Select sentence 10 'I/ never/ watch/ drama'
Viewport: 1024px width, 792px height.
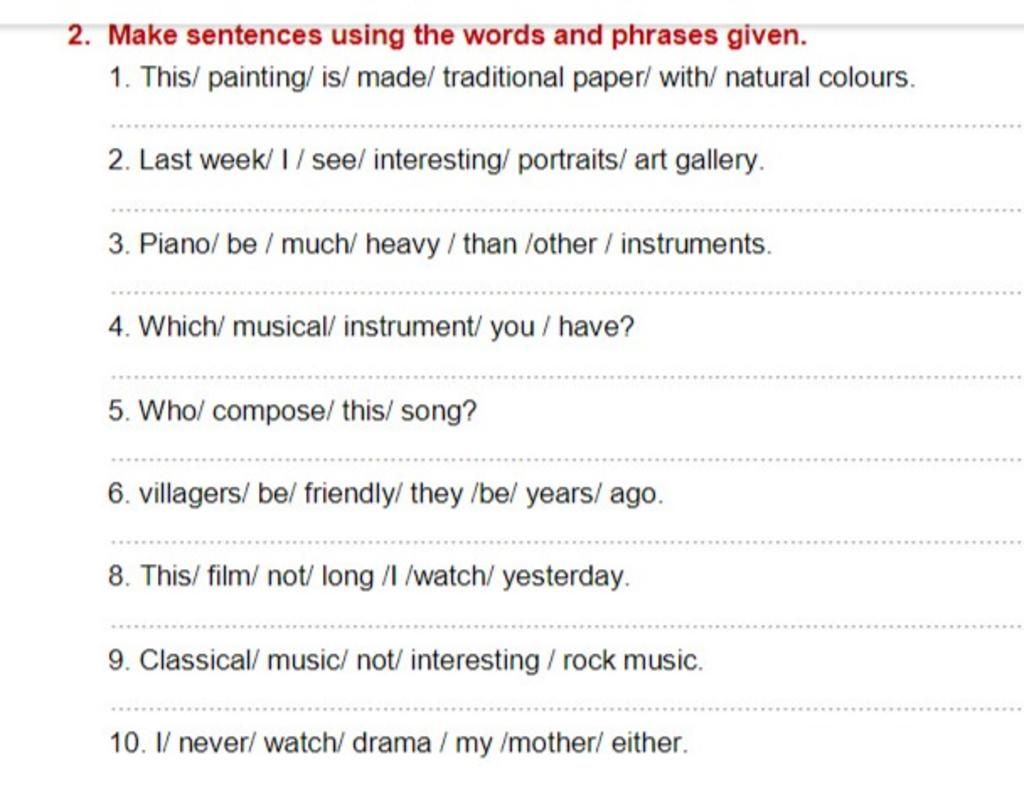(x=398, y=743)
